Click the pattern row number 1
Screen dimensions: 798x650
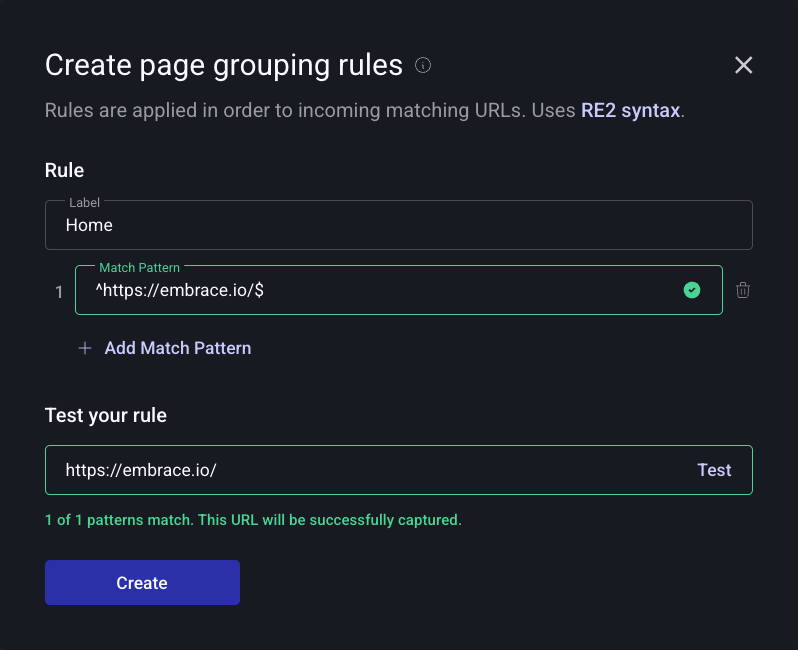tap(59, 292)
